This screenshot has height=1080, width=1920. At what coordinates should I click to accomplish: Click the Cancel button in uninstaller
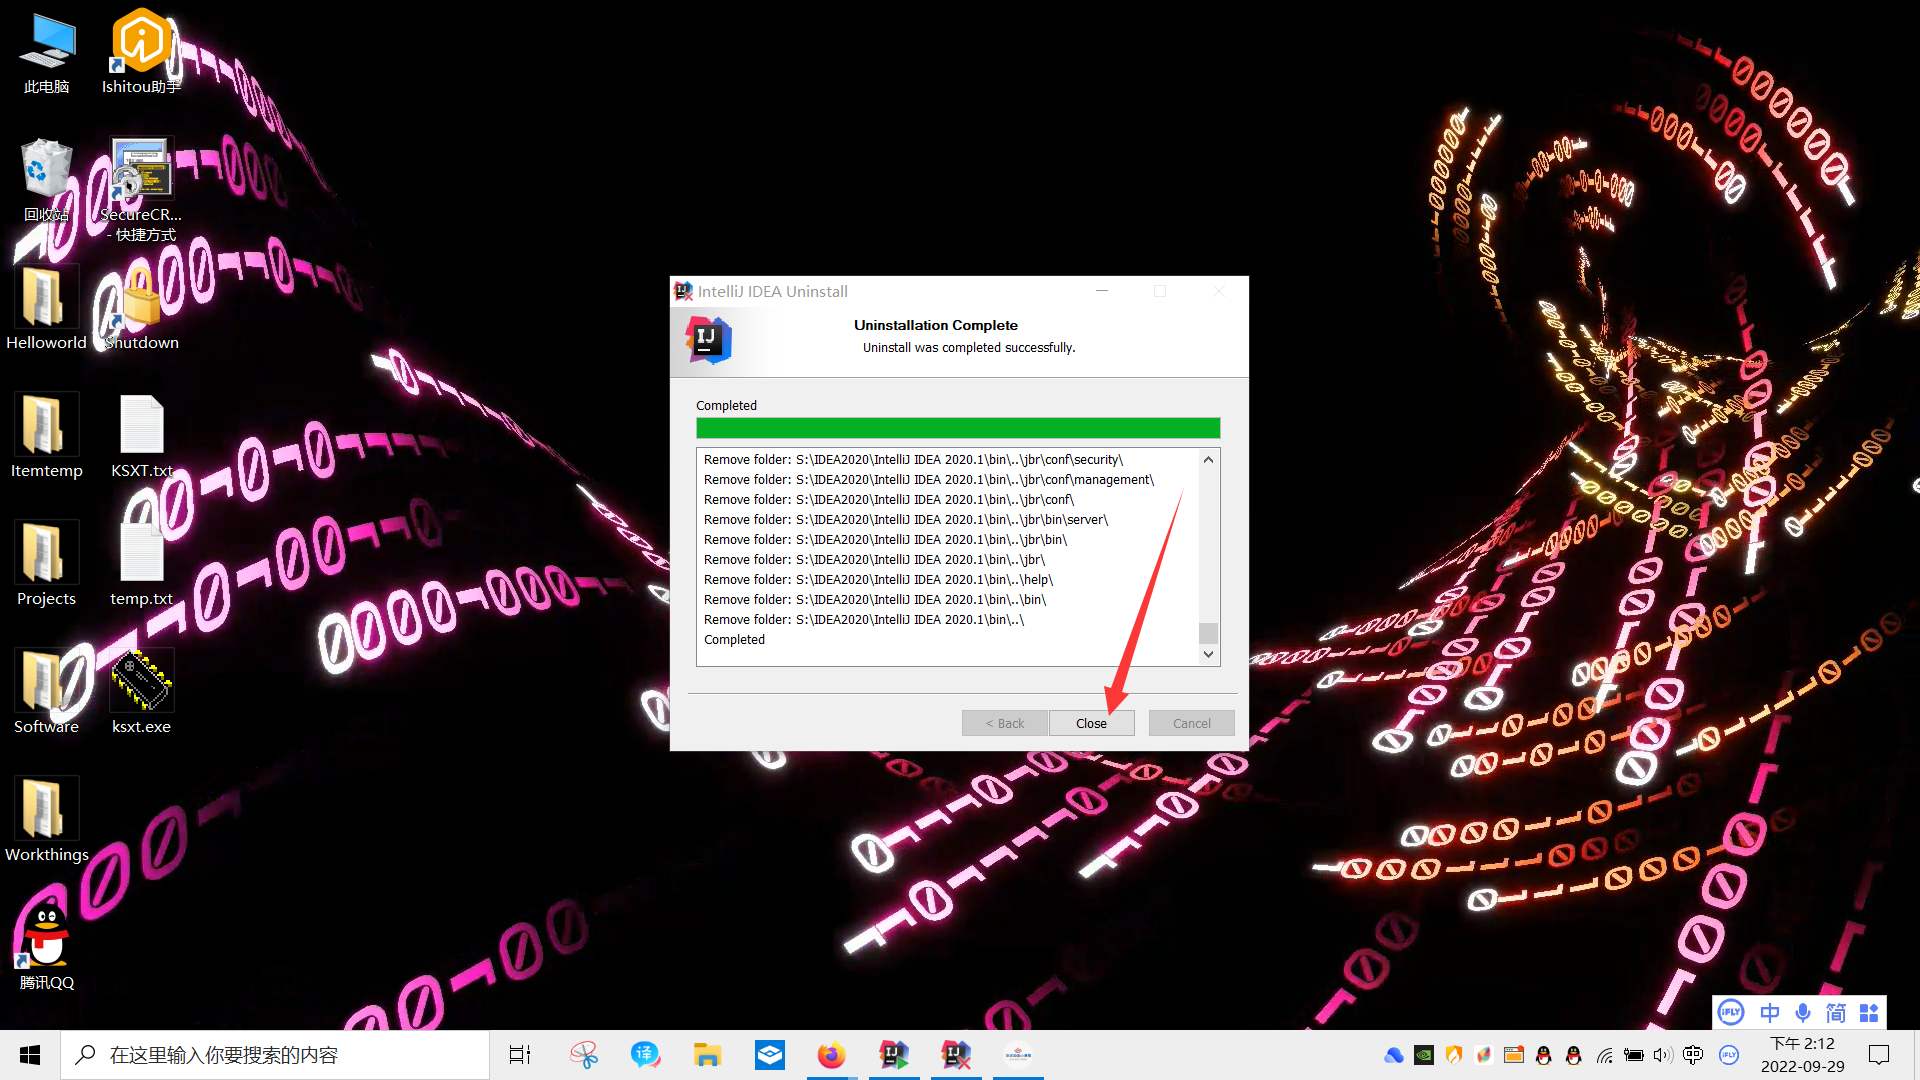pos(1191,723)
